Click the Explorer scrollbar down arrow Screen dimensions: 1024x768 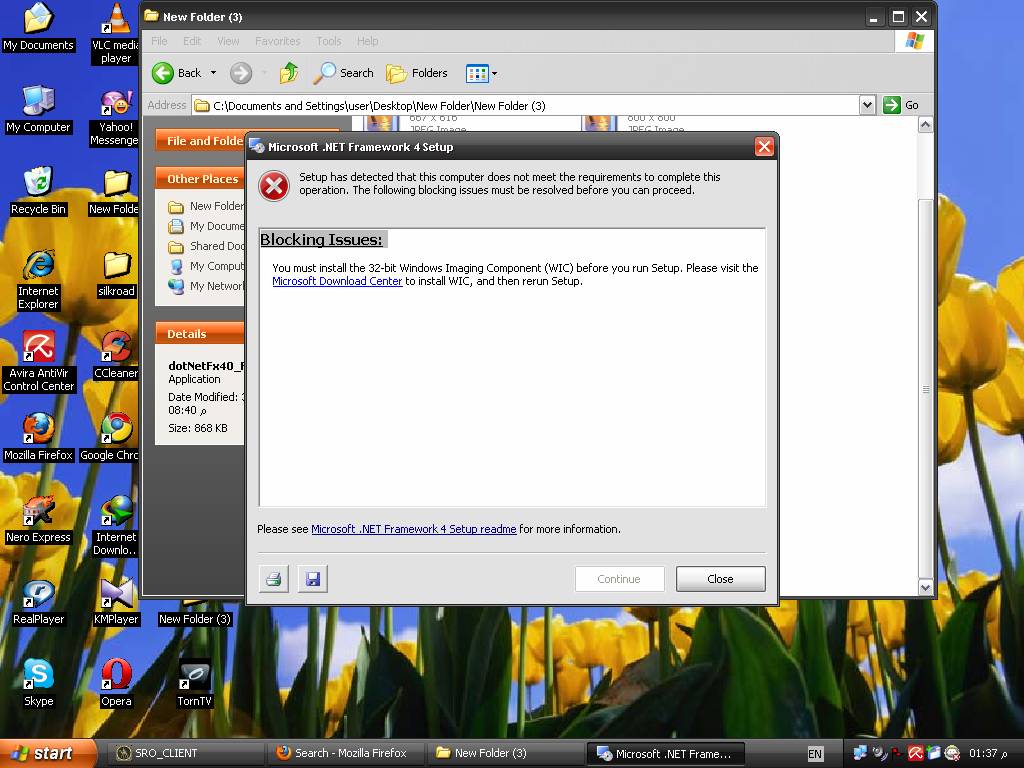(x=925, y=587)
